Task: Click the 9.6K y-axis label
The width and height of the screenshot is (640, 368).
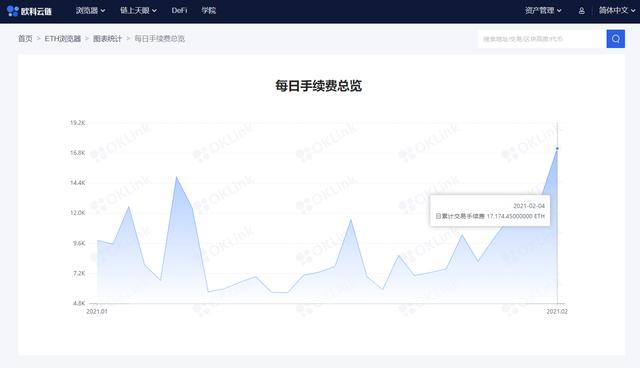Action: point(79,243)
